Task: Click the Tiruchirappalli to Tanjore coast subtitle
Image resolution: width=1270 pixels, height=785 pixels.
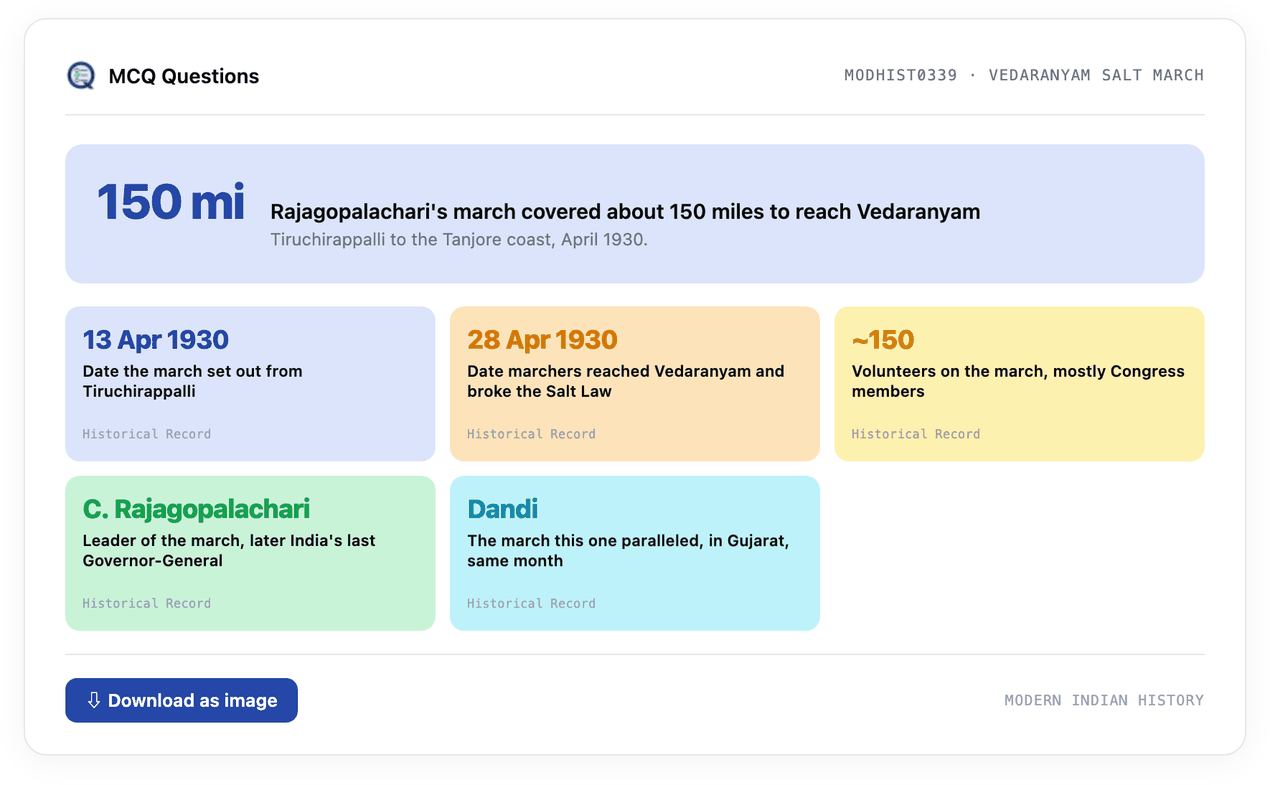Action: pyautogui.click(x=459, y=240)
